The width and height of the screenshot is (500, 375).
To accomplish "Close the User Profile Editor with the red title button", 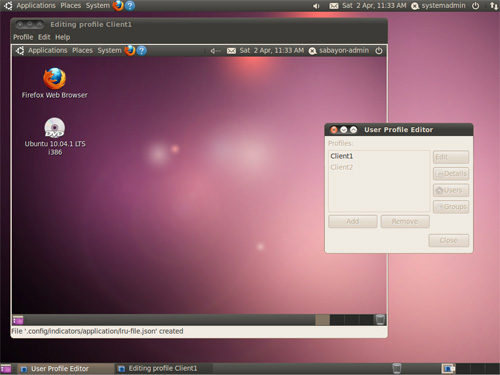I will pyautogui.click(x=334, y=130).
